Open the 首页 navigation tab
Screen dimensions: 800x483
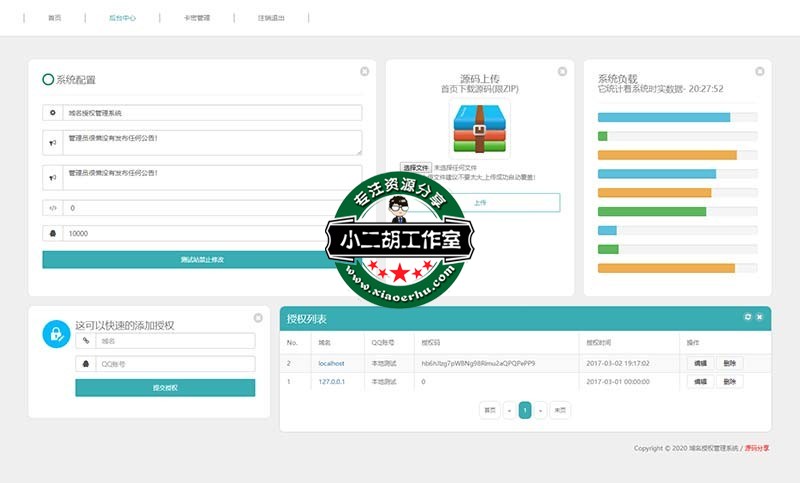[54, 18]
